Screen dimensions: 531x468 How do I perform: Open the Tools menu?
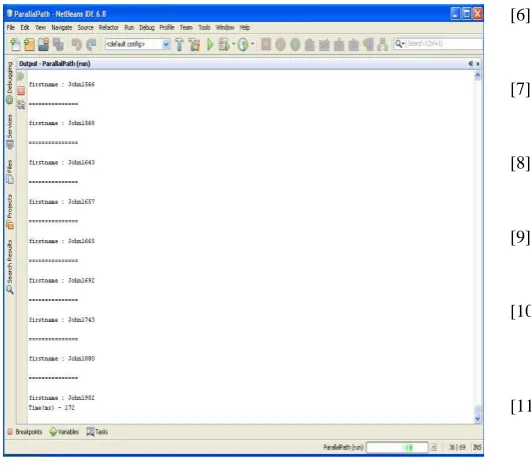tap(204, 27)
